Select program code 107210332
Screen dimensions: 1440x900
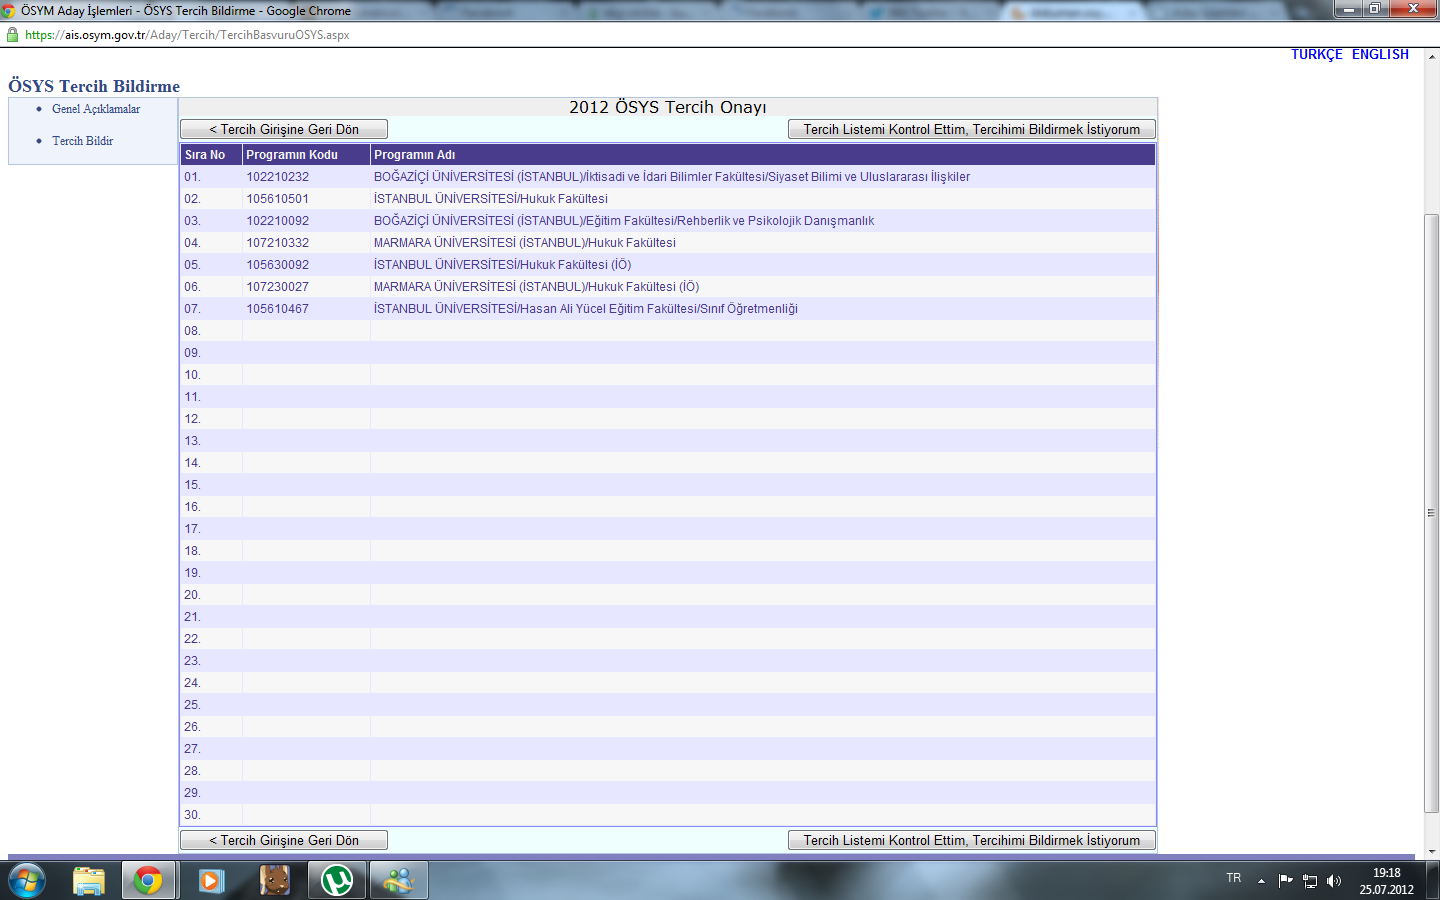coord(278,243)
